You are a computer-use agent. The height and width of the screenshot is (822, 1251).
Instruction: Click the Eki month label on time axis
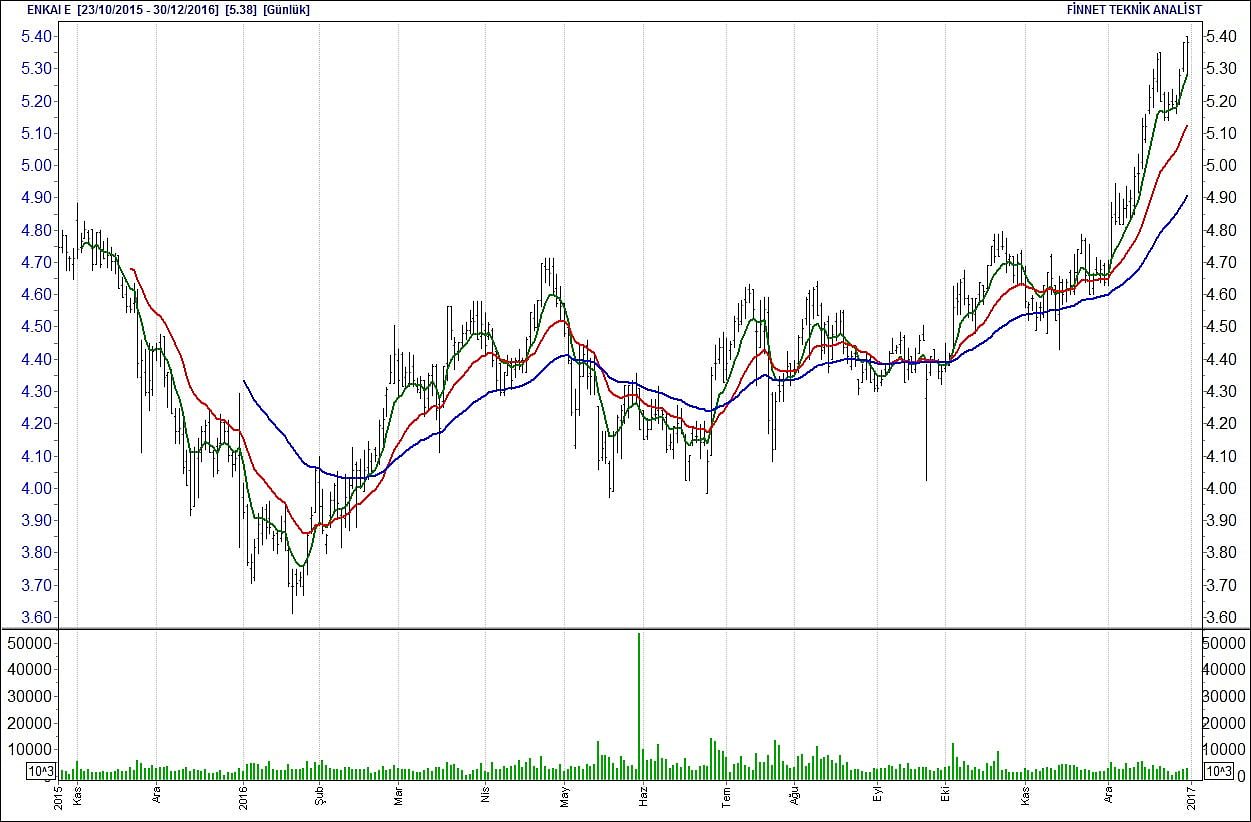pos(945,797)
